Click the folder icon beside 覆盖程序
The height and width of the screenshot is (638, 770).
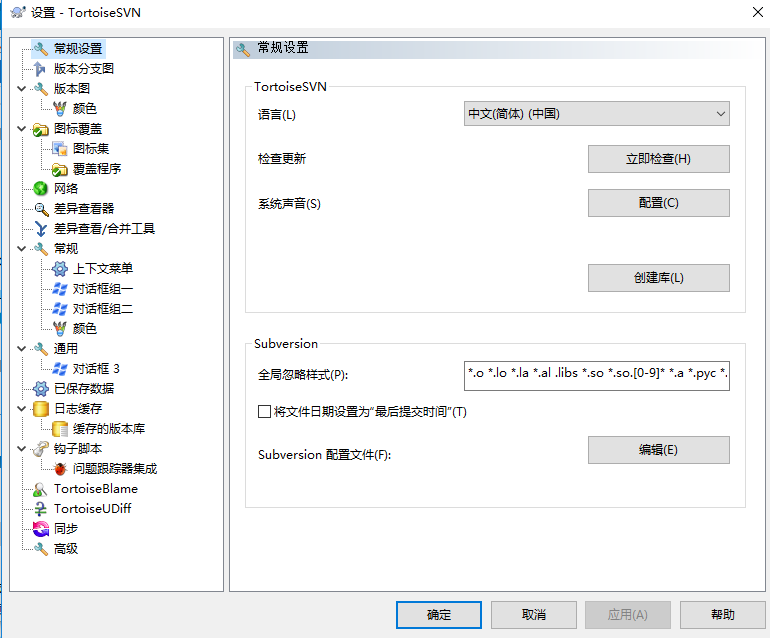tap(59, 169)
